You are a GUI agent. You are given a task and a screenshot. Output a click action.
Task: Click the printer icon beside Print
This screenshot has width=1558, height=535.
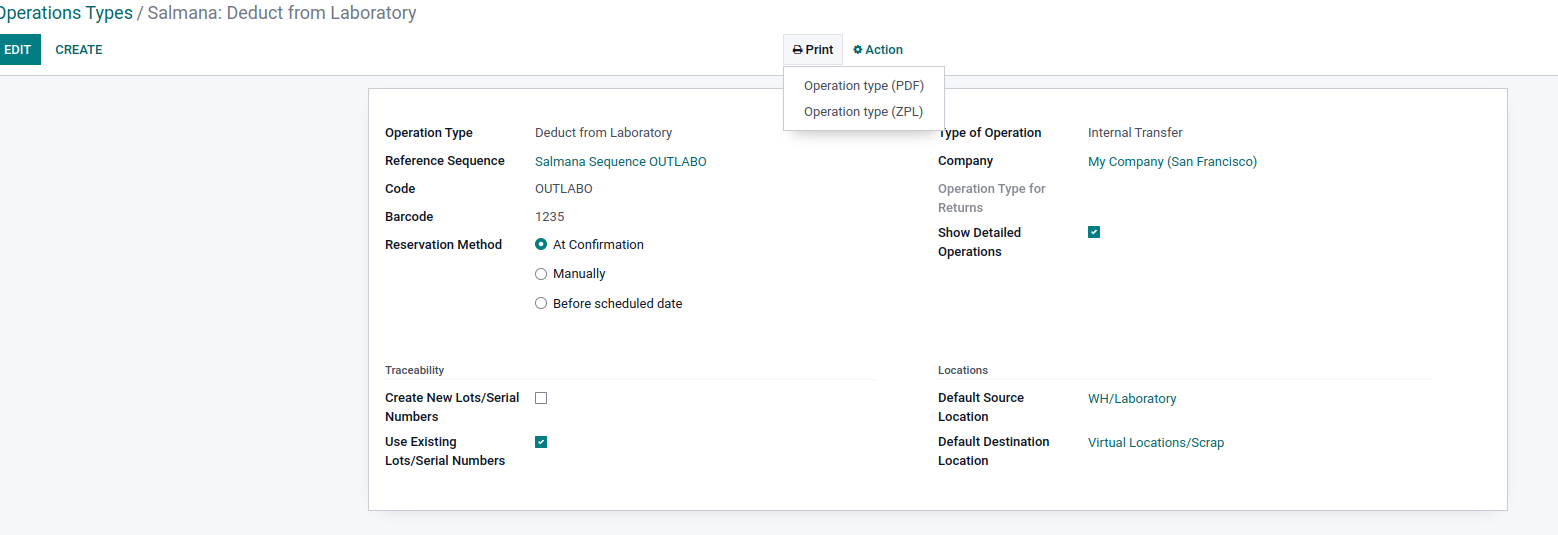tap(797, 50)
